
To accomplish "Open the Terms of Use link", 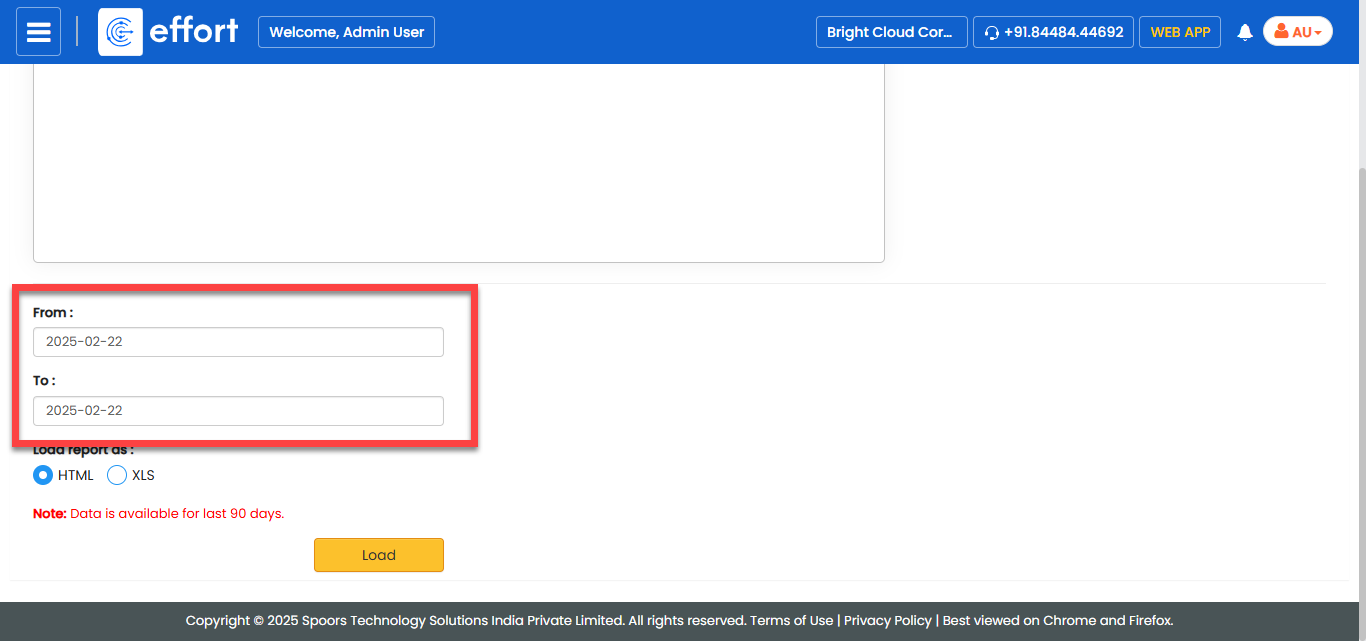I will coord(791,620).
